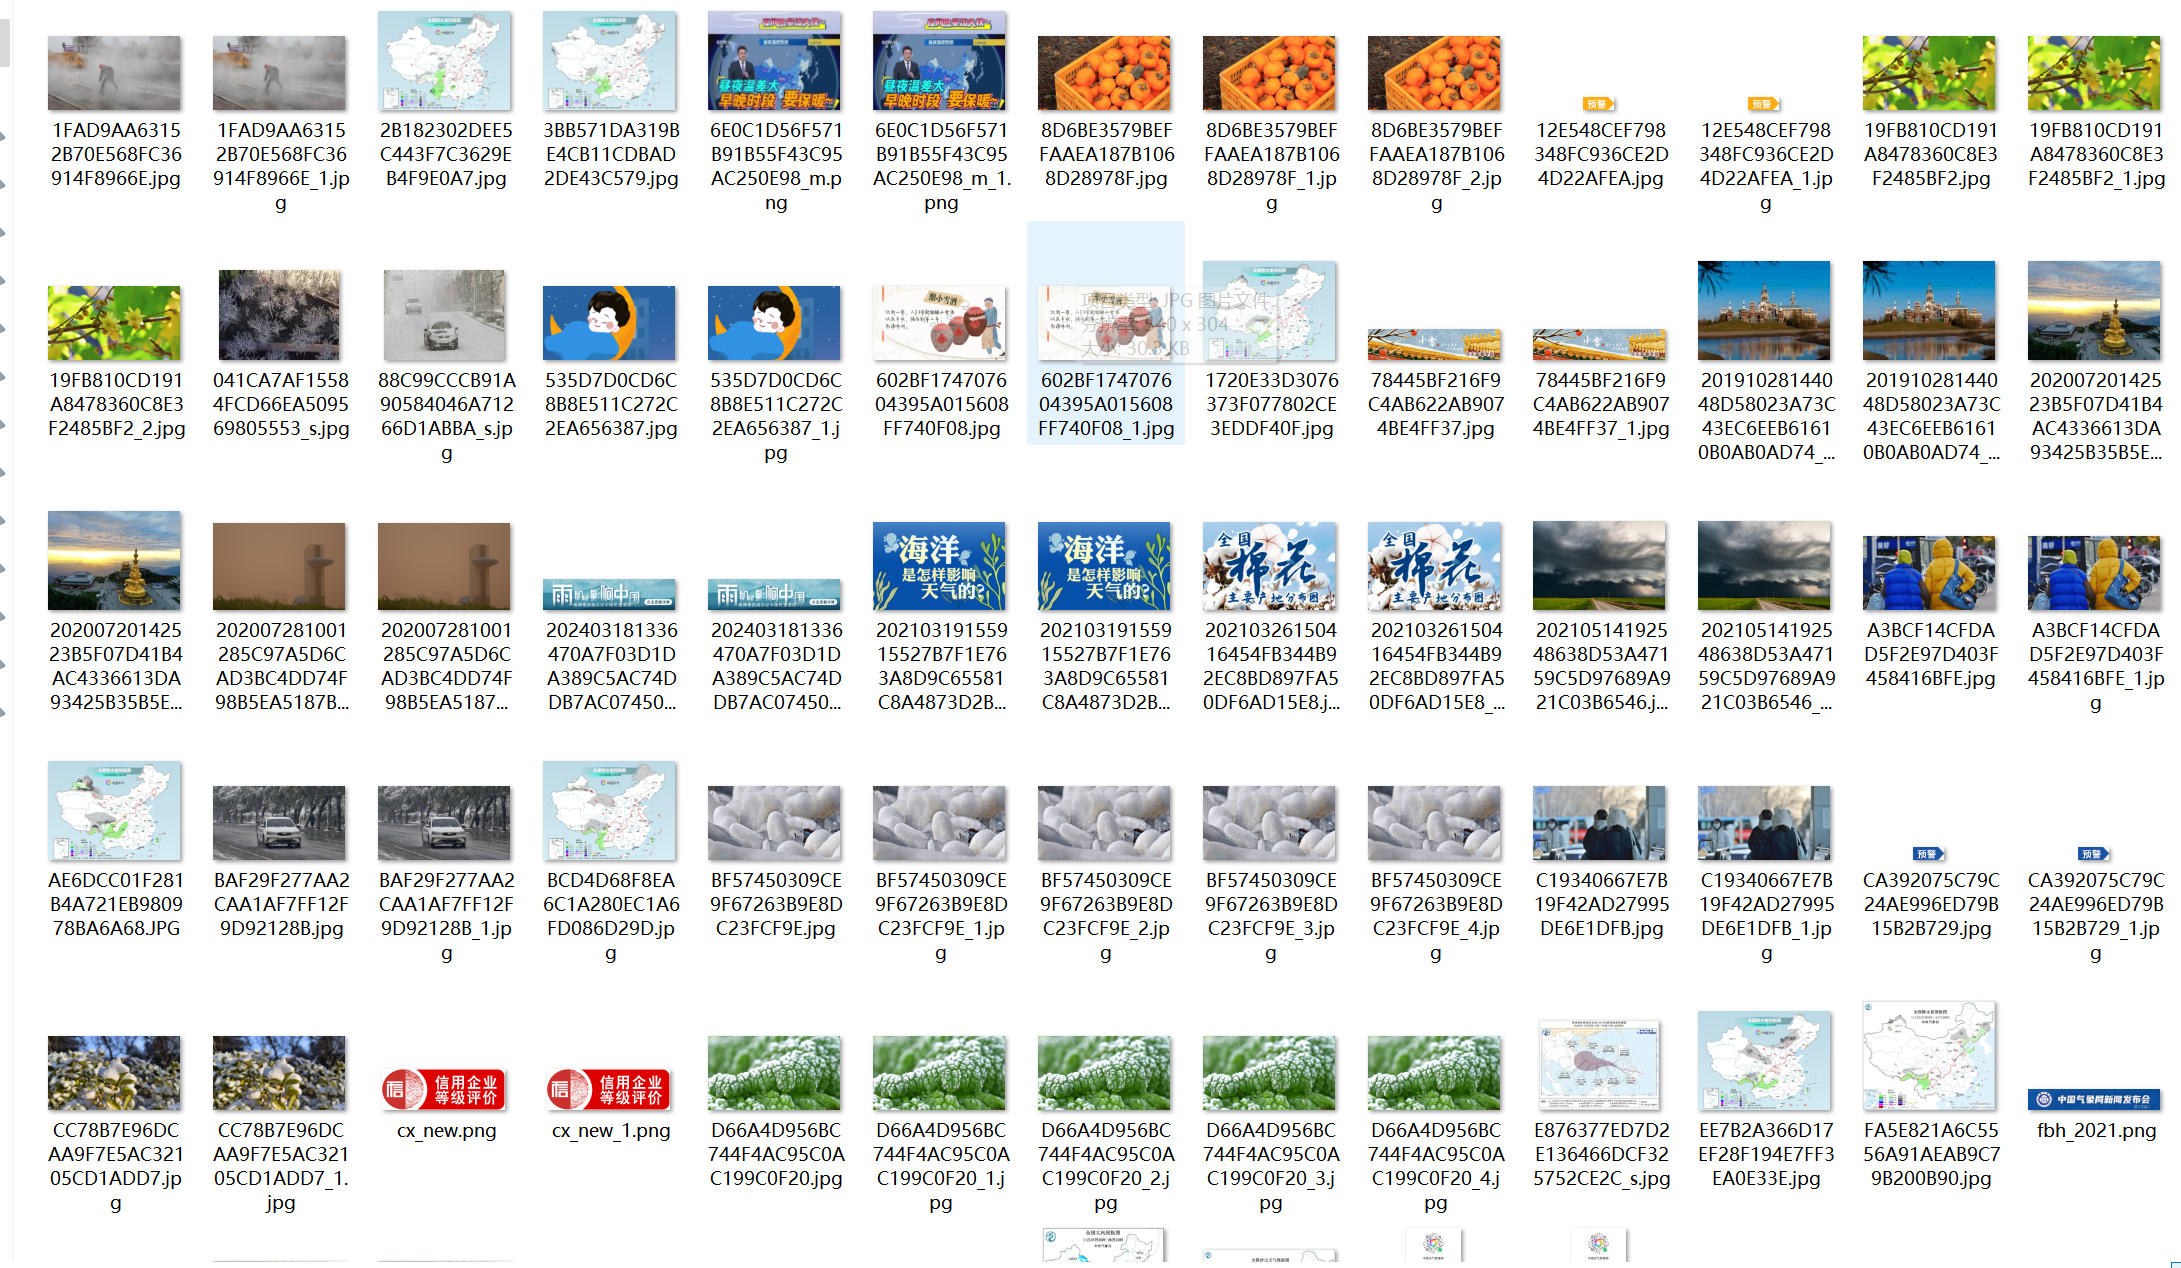Select the FA5E821A6C55...9B200B90.jpg map thumbnail
The height and width of the screenshot is (1268, 2181).
coord(1929,1055)
